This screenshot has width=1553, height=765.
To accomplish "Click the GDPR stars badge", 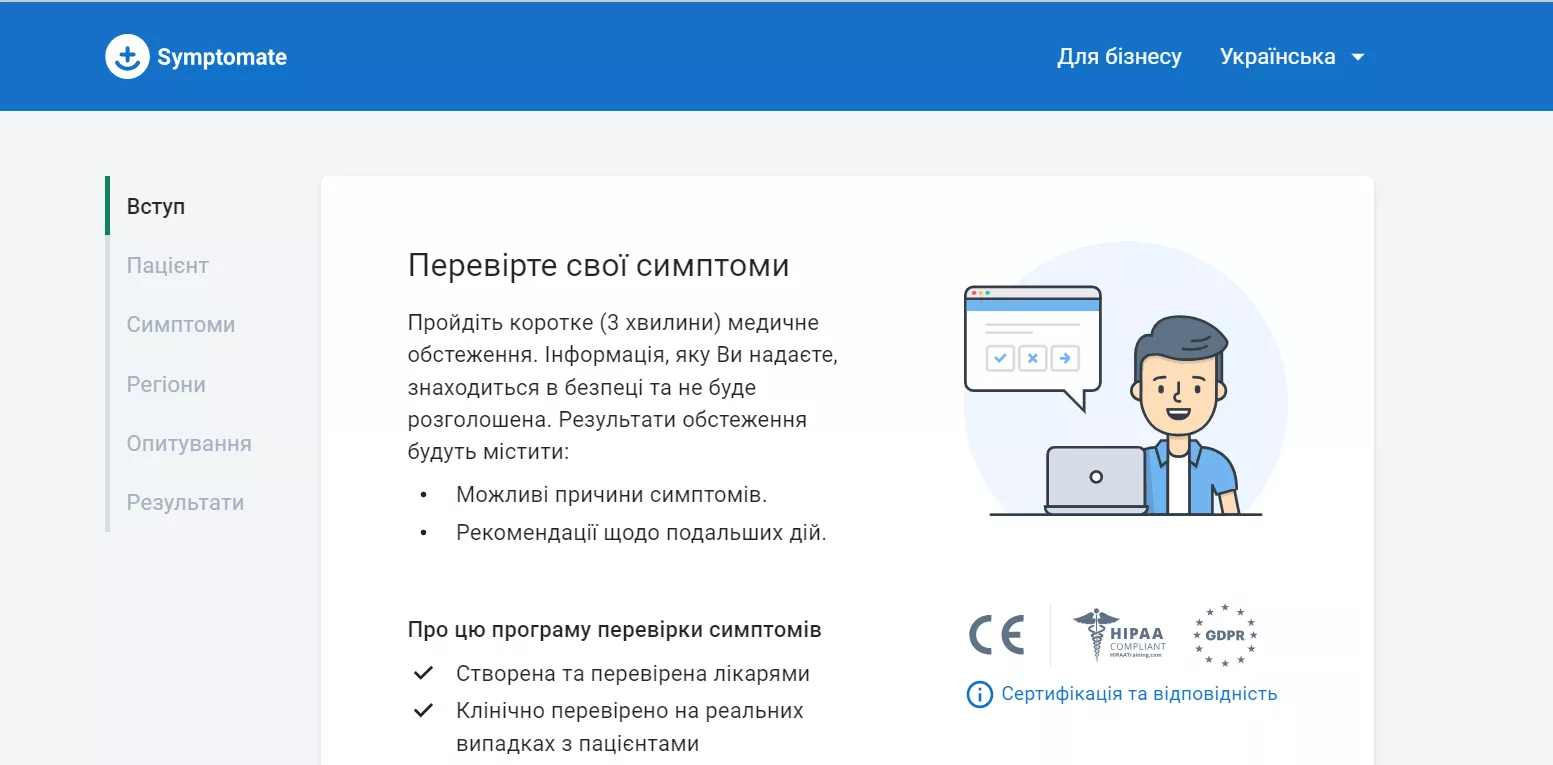I will [x=1225, y=635].
